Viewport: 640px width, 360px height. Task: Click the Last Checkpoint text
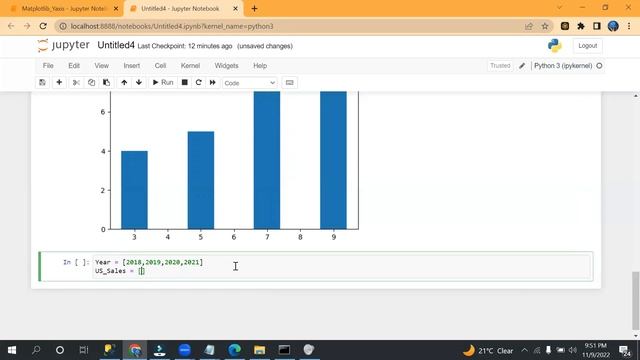point(185,46)
